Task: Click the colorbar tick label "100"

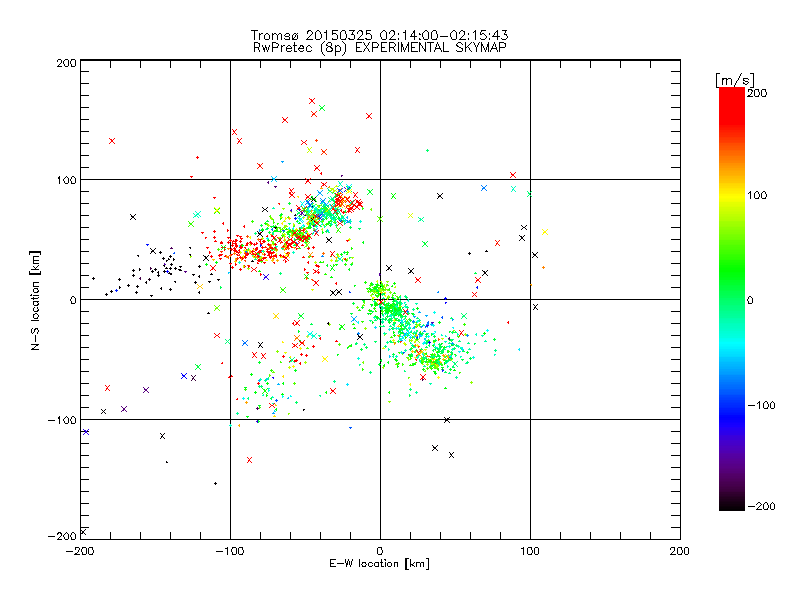Action: coord(757,195)
